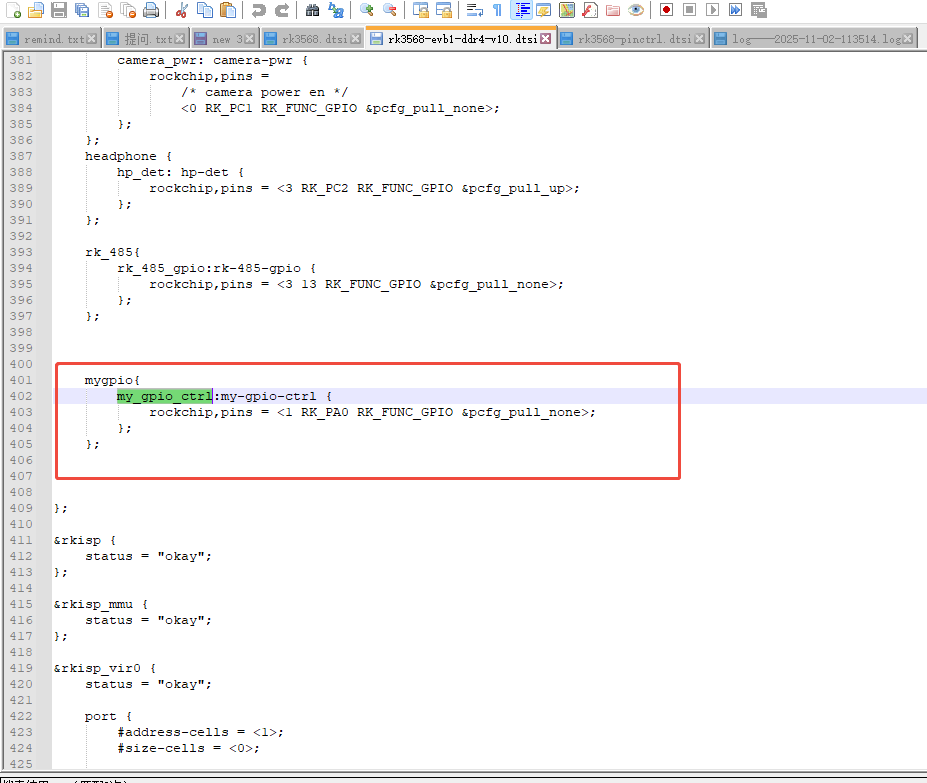Toggle the indent guide button
Viewport: 927px width, 783px height.
tap(521, 10)
